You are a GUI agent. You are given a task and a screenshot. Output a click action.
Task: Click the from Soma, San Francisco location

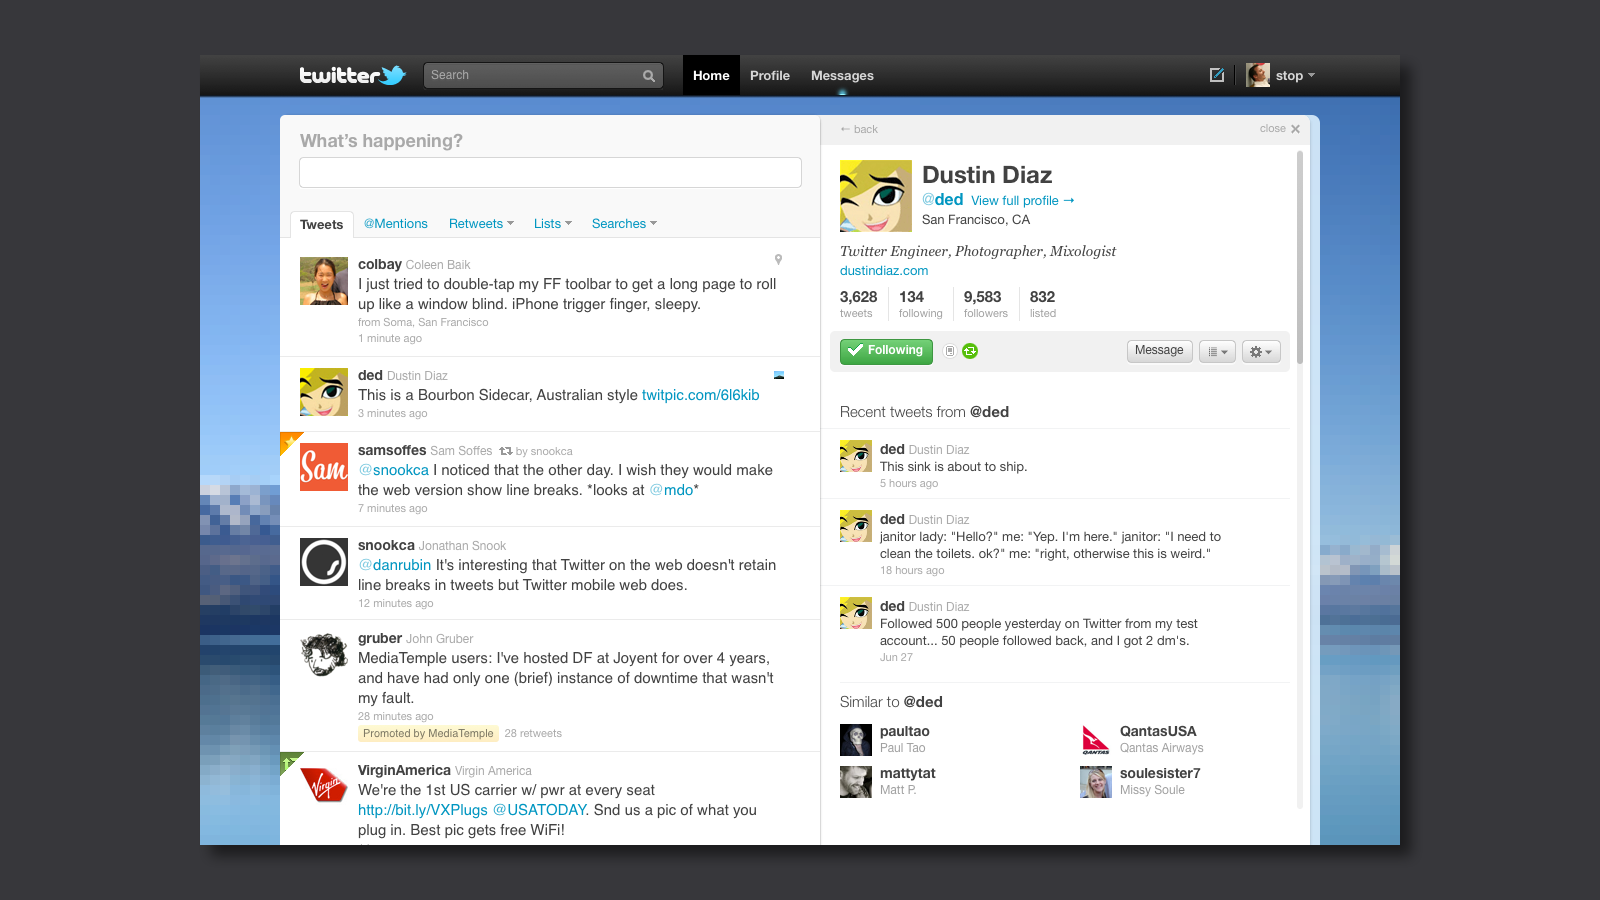click(x=423, y=322)
